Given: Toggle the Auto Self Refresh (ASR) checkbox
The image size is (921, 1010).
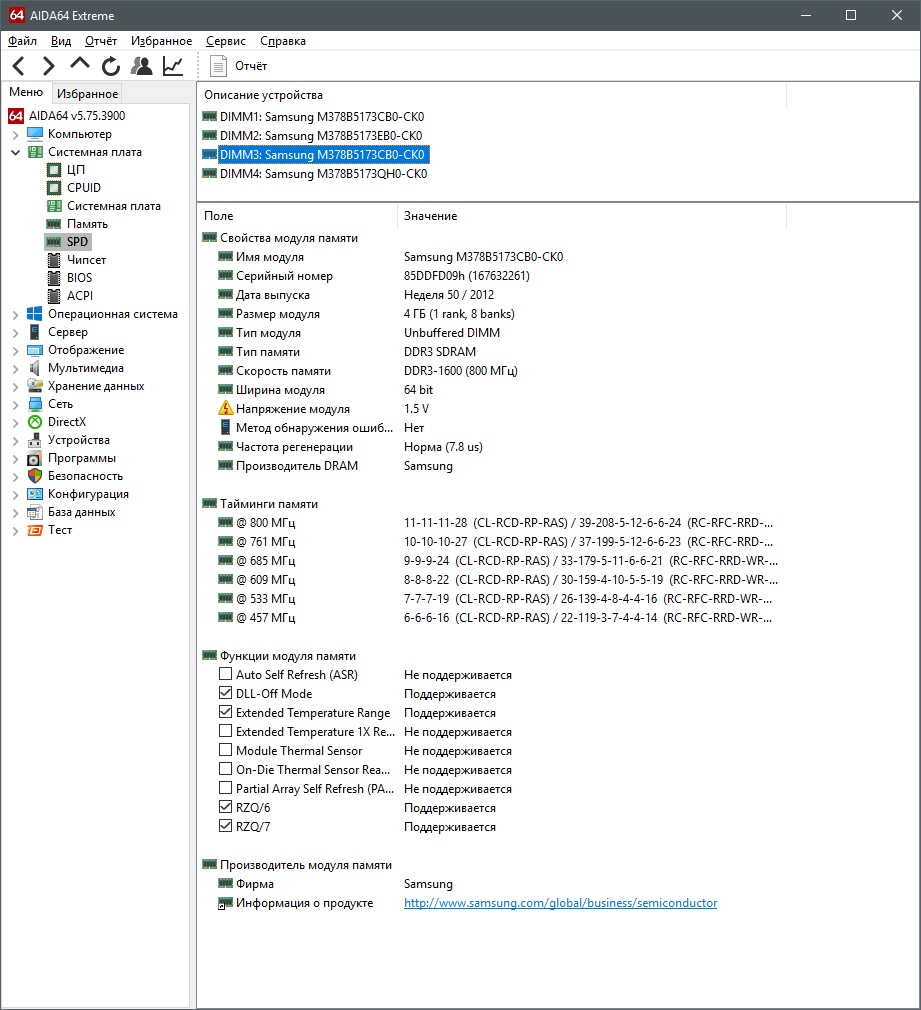Looking at the screenshot, I should (x=225, y=675).
